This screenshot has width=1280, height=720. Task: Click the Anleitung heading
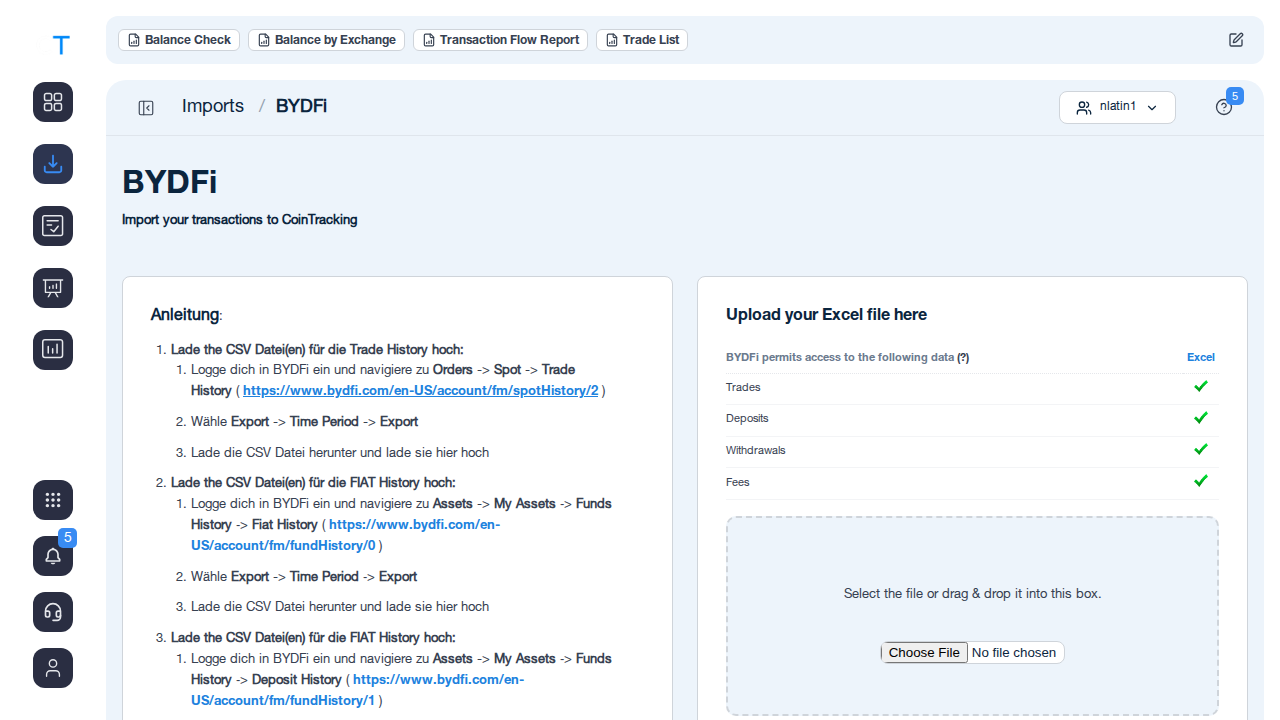pyautogui.click(x=186, y=315)
